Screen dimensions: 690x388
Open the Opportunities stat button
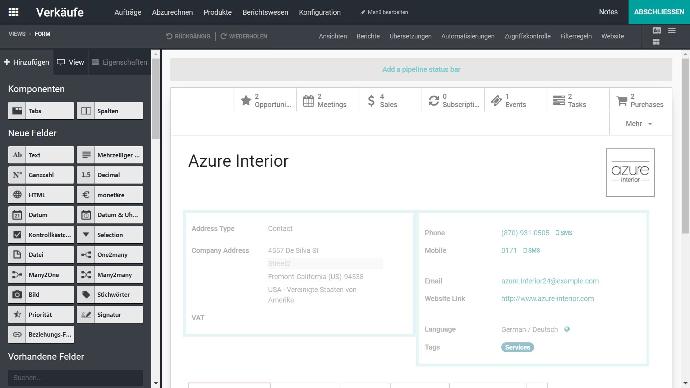(265, 101)
